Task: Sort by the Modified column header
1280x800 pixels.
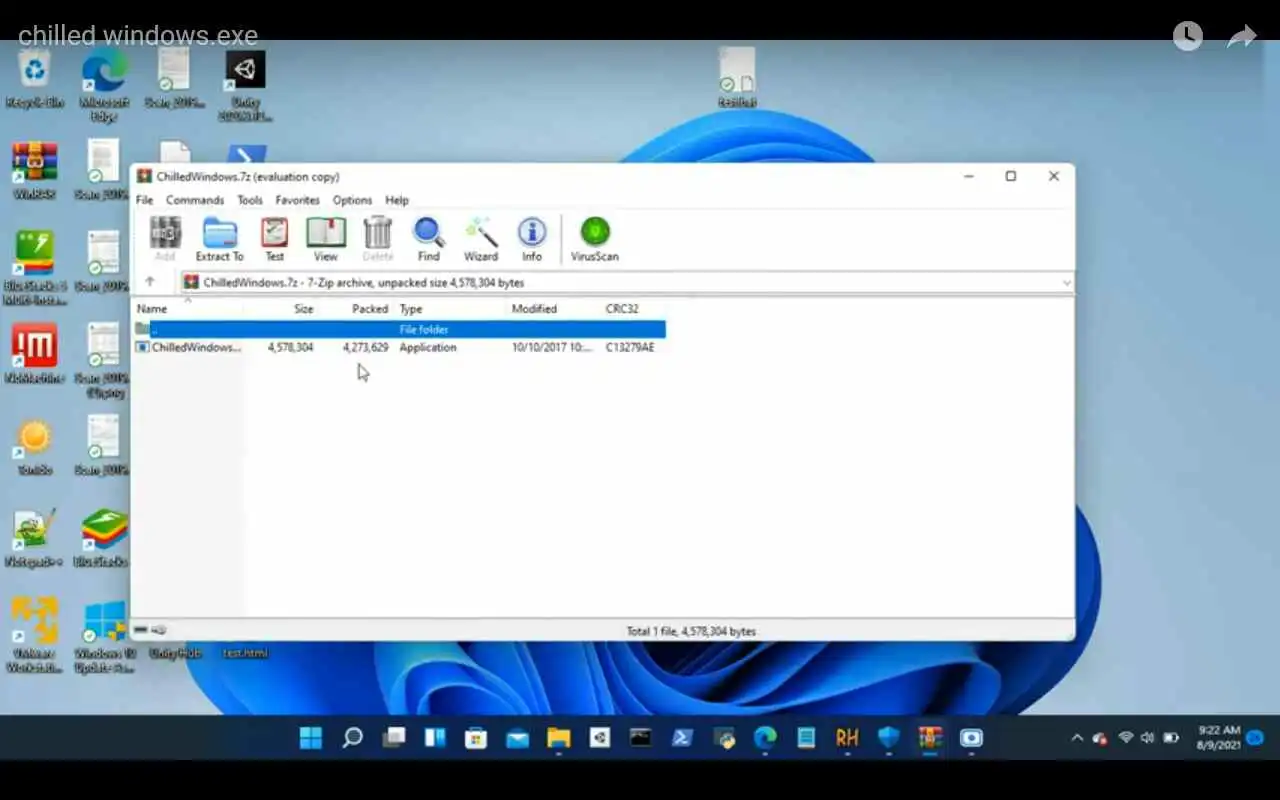Action: [x=534, y=309]
